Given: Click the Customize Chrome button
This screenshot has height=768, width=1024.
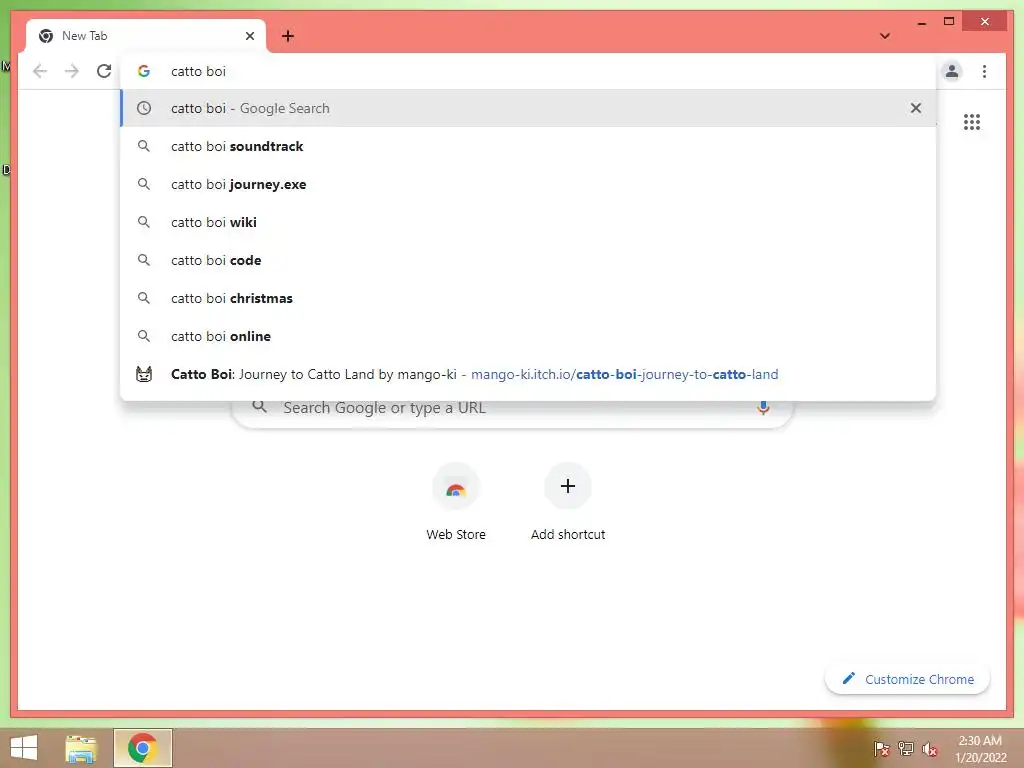Looking at the screenshot, I should (x=908, y=679).
